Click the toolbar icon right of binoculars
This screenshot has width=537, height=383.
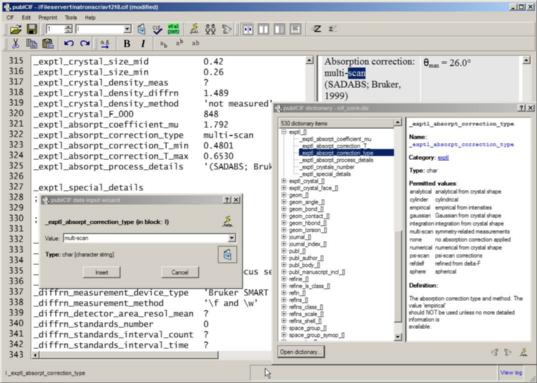(x=226, y=29)
